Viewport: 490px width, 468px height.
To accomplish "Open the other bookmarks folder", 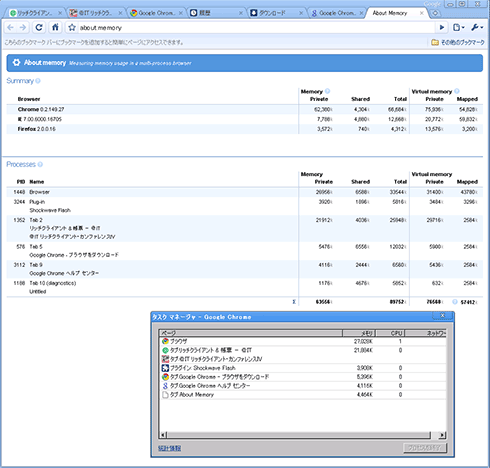I will point(458,42).
